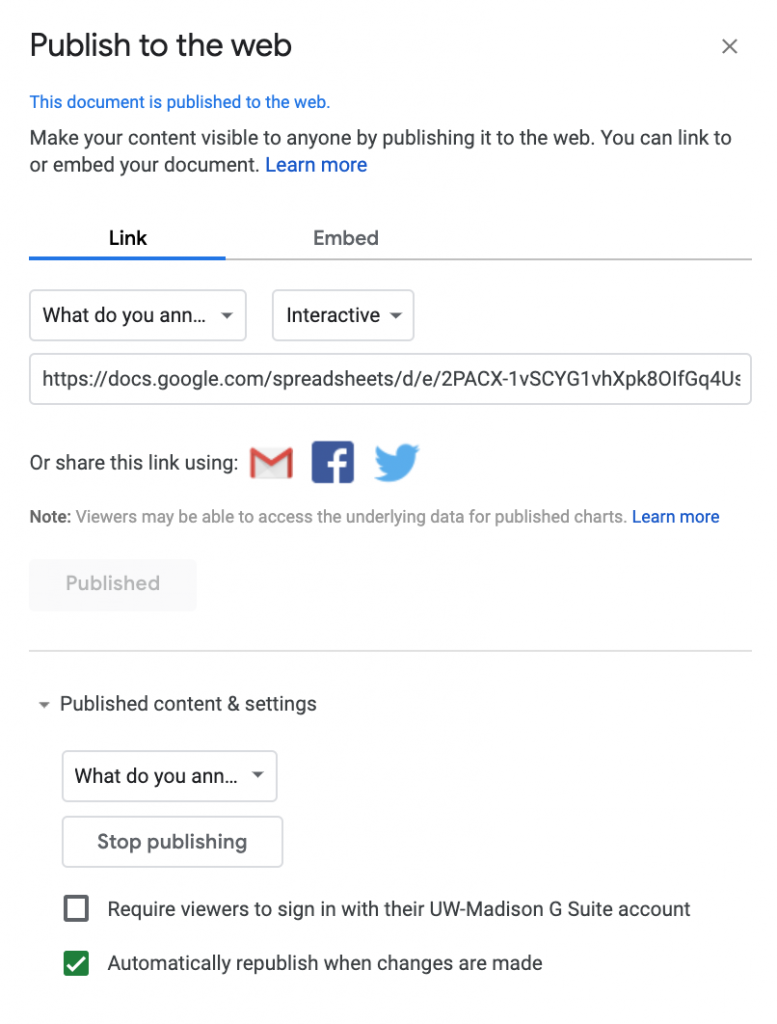Screen dimensions: 777x1024
Task: Open Learn more link about publishing
Action: click(316, 165)
